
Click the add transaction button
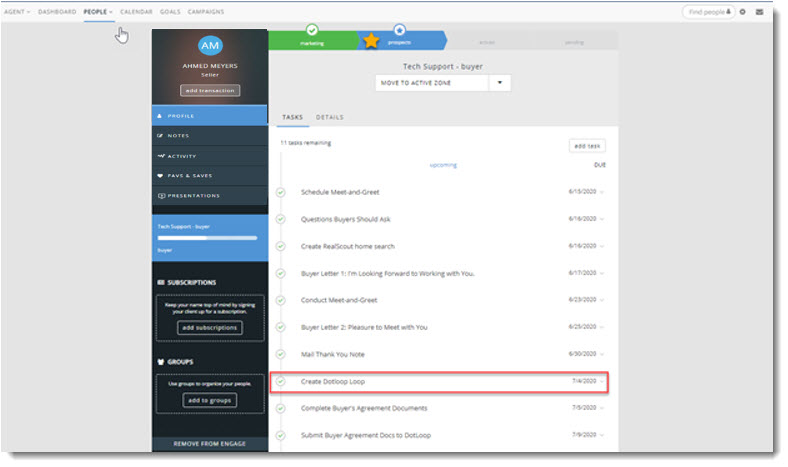[x=210, y=90]
